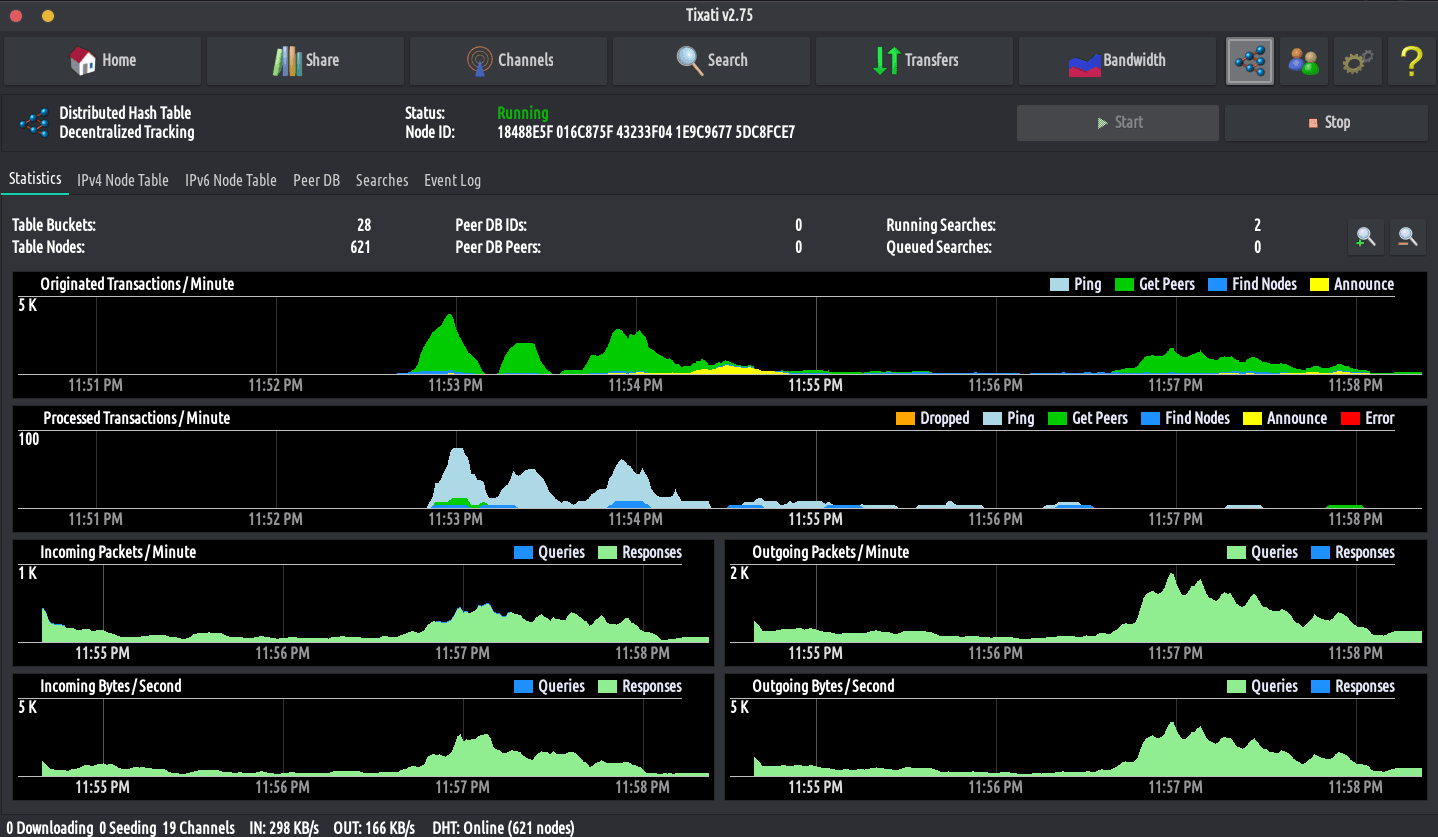
Task: Click the Incoming Packets / Minute title
Action: (x=118, y=552)
